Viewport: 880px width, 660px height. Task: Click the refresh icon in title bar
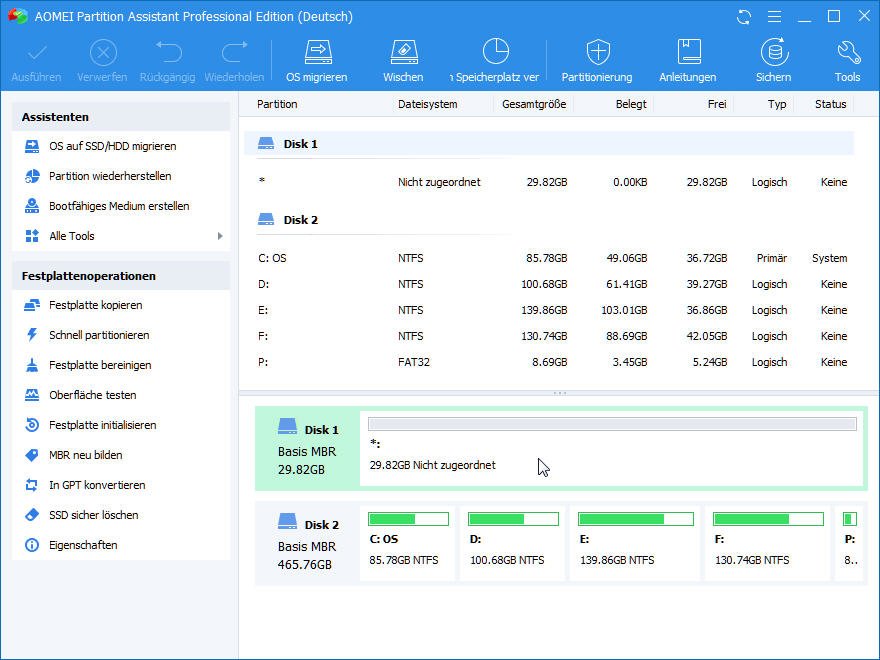[744, 17]
